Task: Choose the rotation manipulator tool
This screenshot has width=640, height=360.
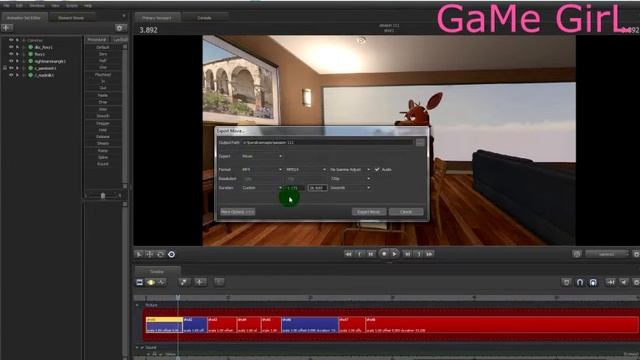Action: click(160, 254)
